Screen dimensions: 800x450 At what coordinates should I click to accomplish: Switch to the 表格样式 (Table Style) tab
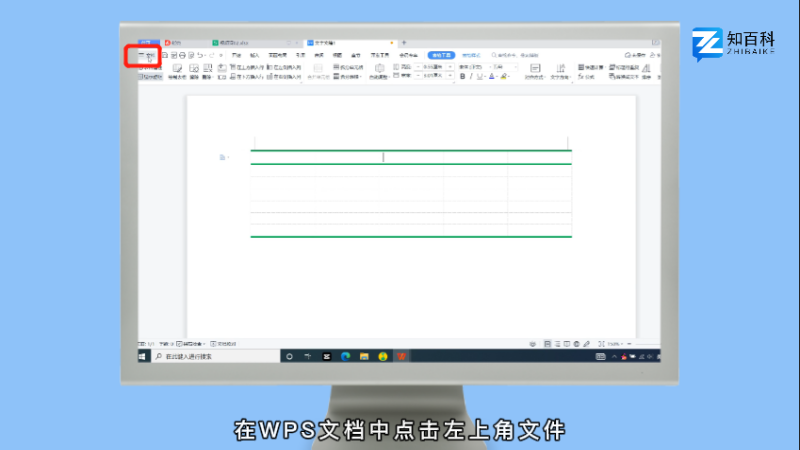click(471, 55)
